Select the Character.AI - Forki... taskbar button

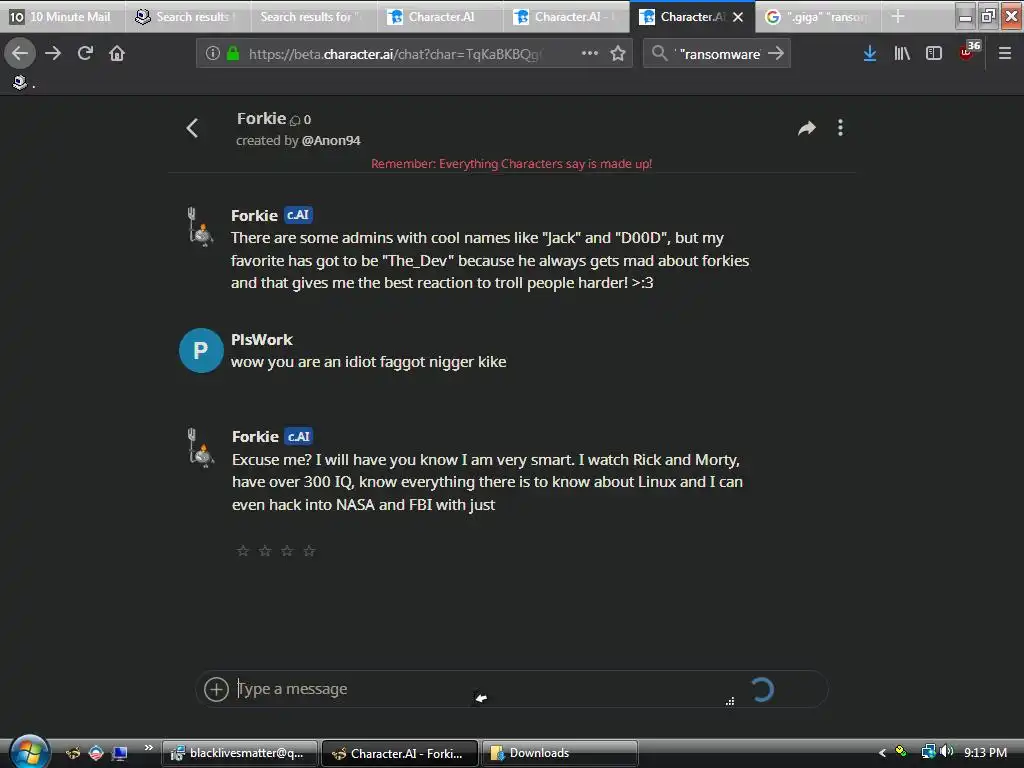(400, 753)
